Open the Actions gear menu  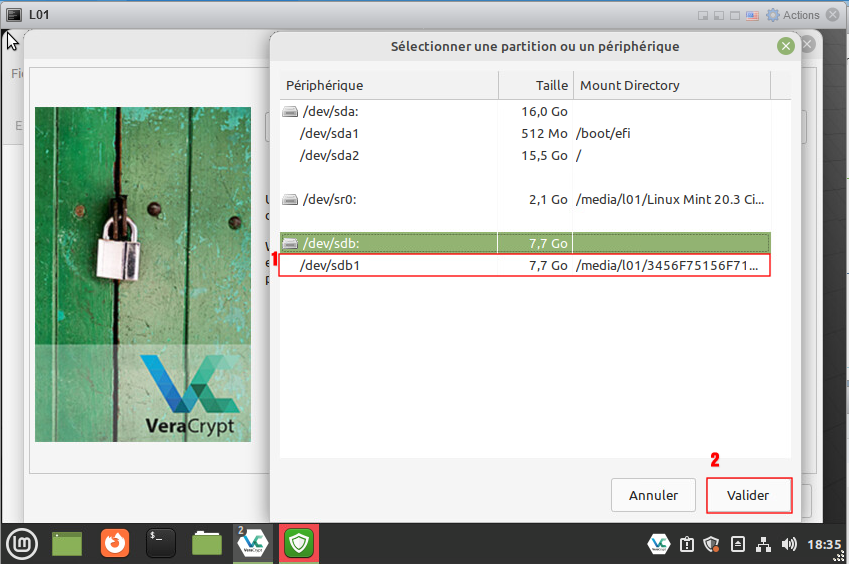793,15
